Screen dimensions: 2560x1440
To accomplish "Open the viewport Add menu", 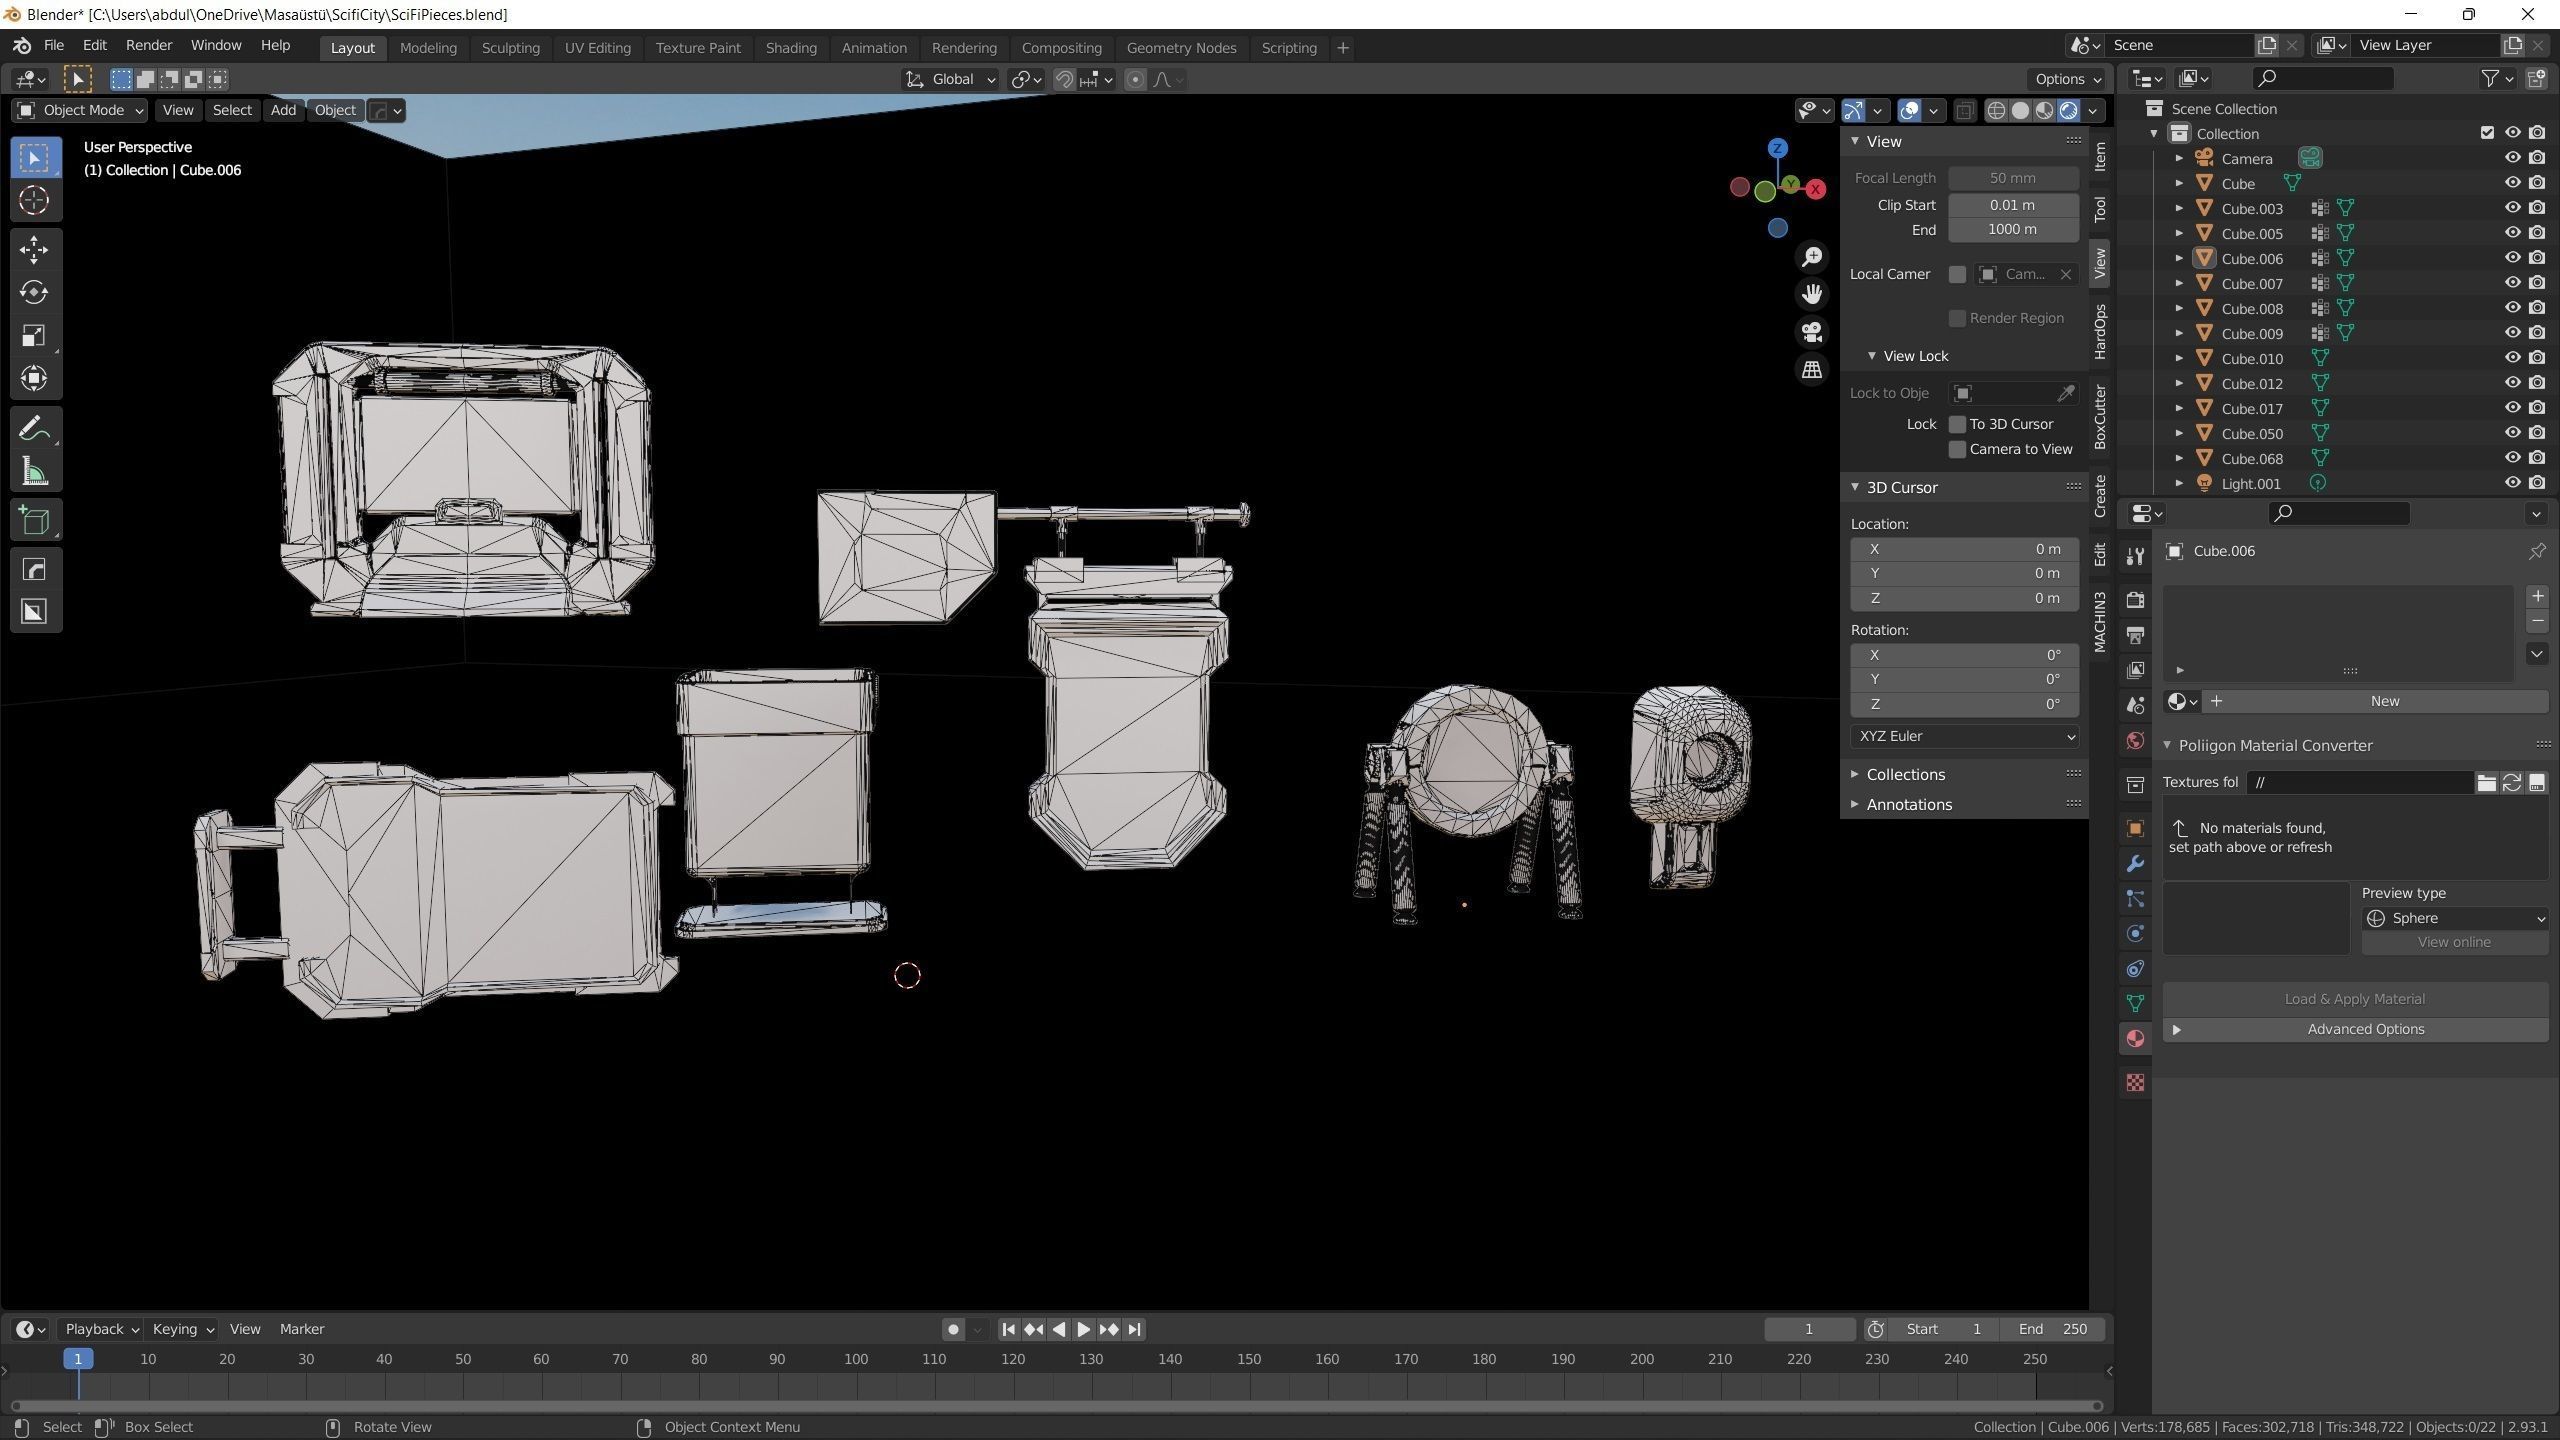I will coord(283,110).
